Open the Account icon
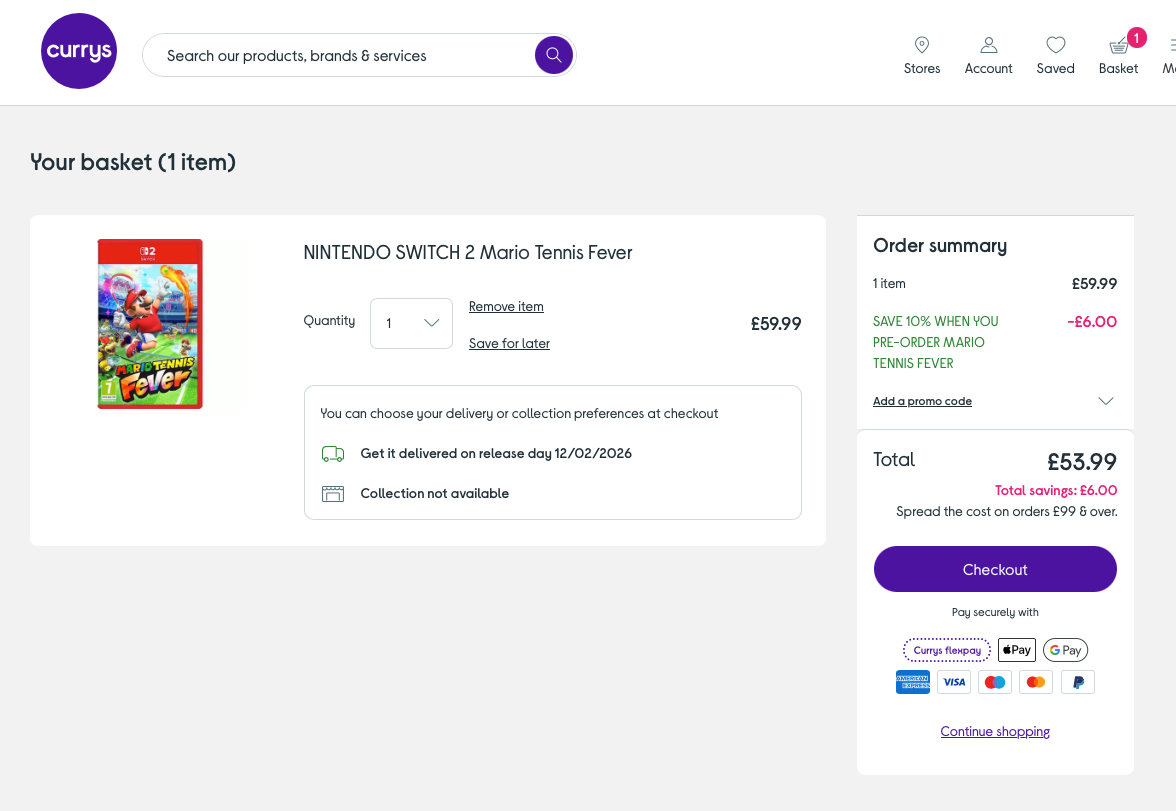 coord(988,46)
